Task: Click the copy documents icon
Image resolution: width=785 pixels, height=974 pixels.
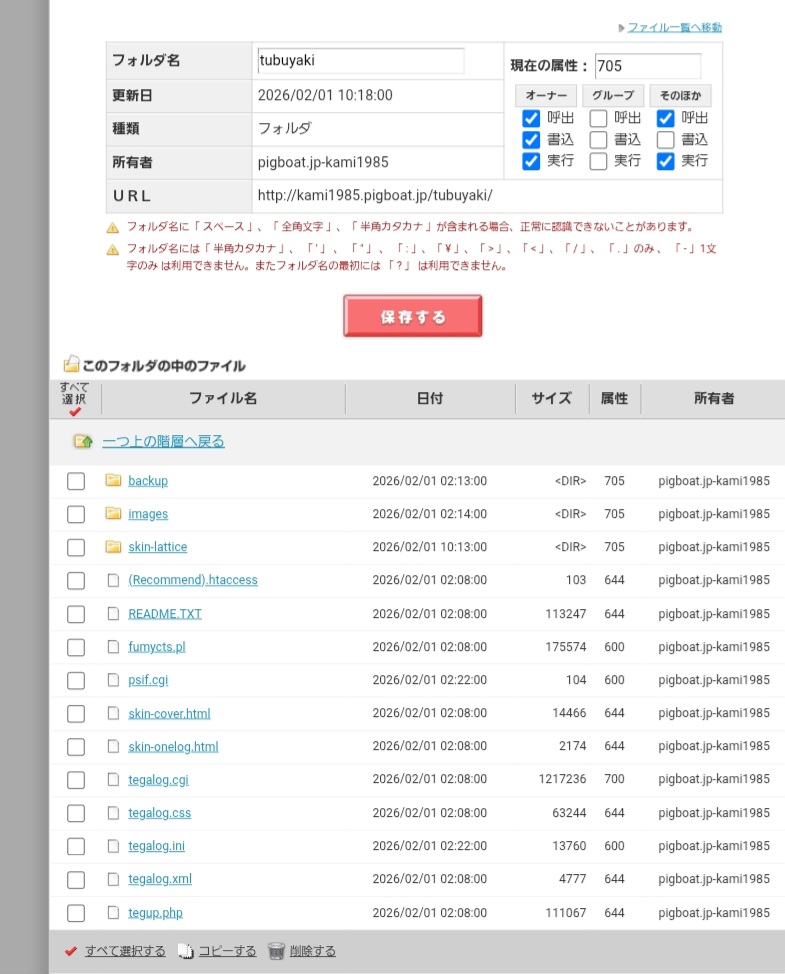Action: [185, 951]
